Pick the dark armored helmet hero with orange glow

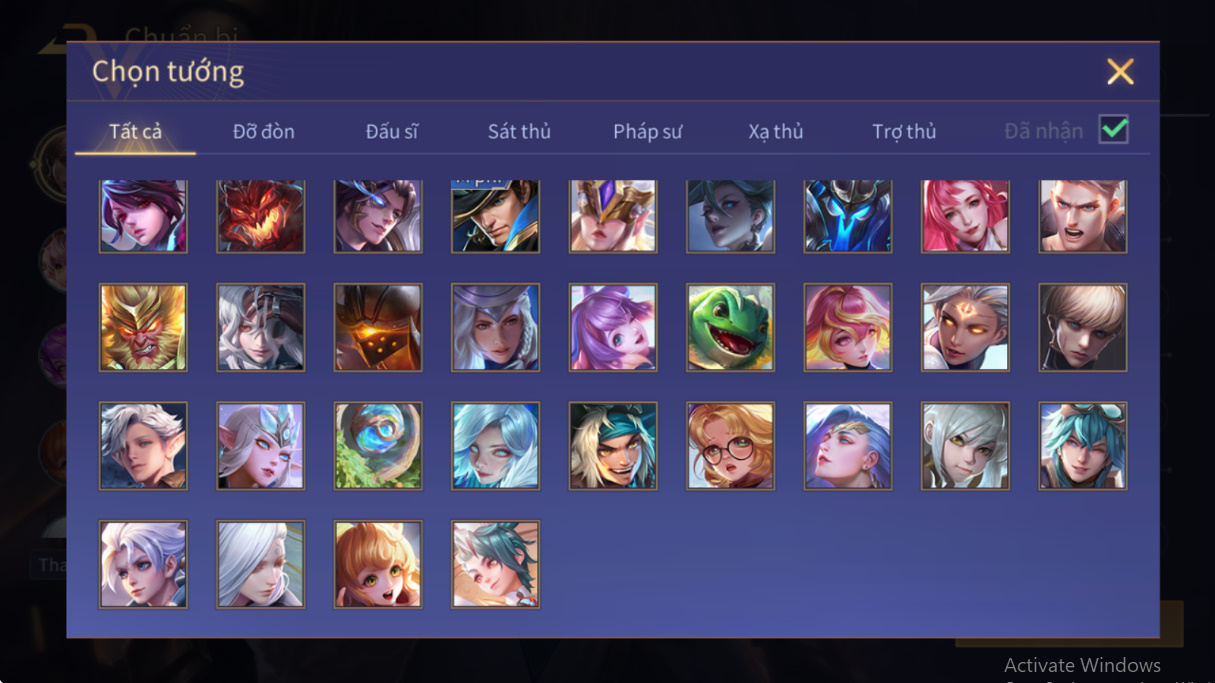pos(378,327)
